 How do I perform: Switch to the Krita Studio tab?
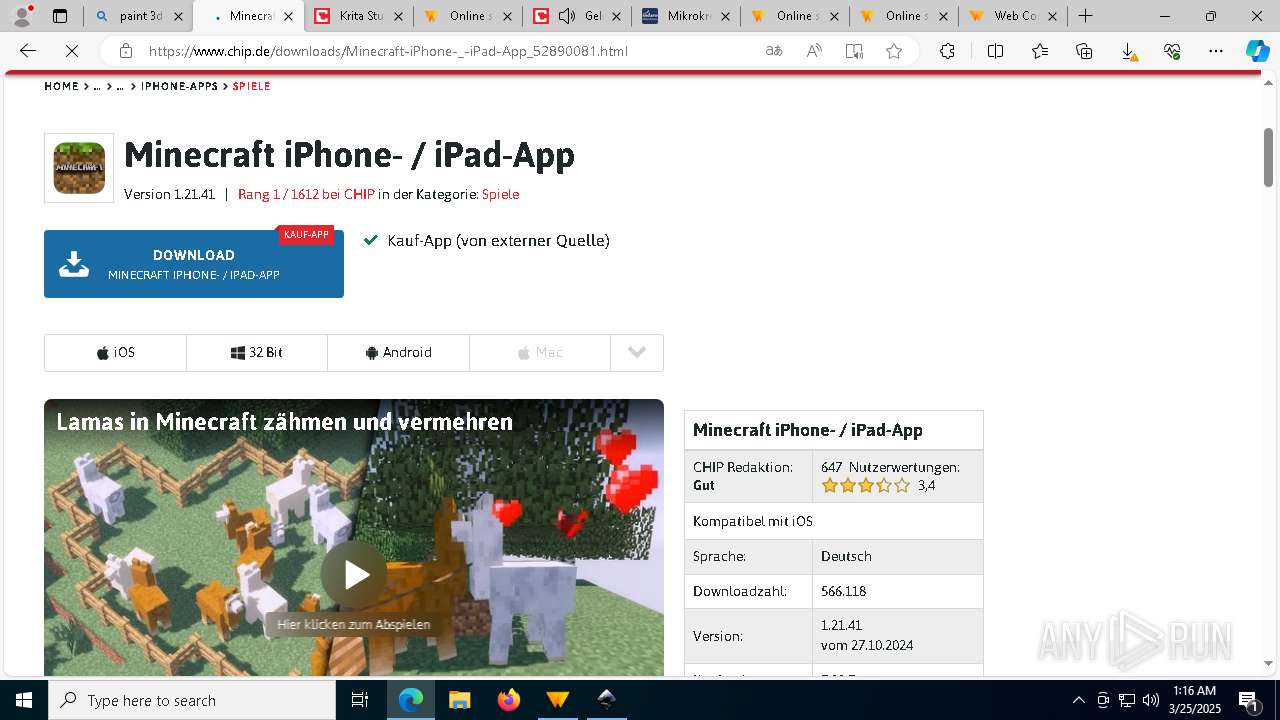pyautogui.click(x=360, y=16)
